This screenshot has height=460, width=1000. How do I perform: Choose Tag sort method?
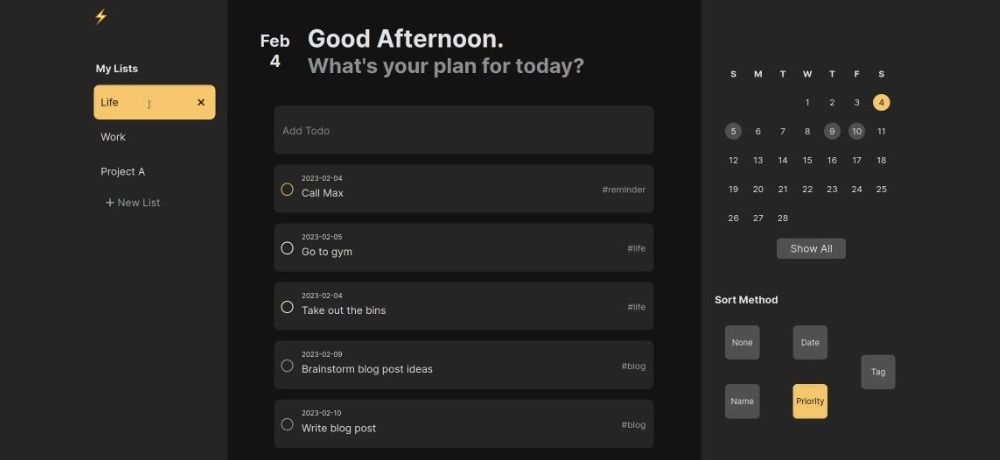pos(878,372)
